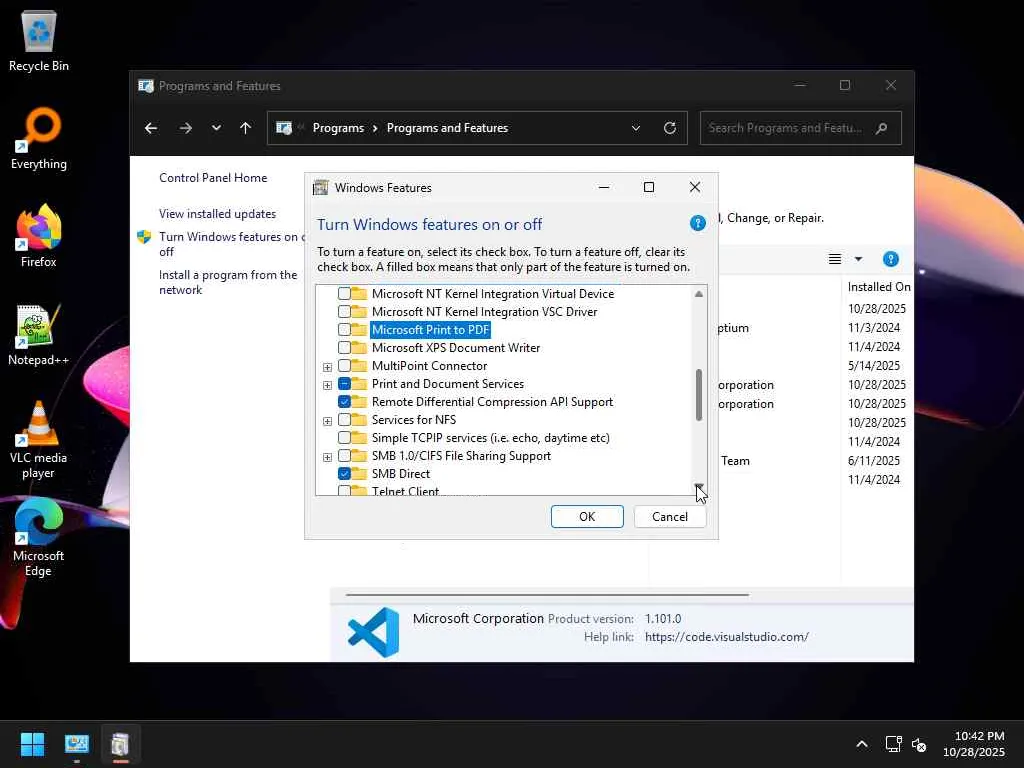Refresh the Programs and Features view
The width and height of the screenshot is (1024, 768).
pyautogui.click(x=670, y=128)
